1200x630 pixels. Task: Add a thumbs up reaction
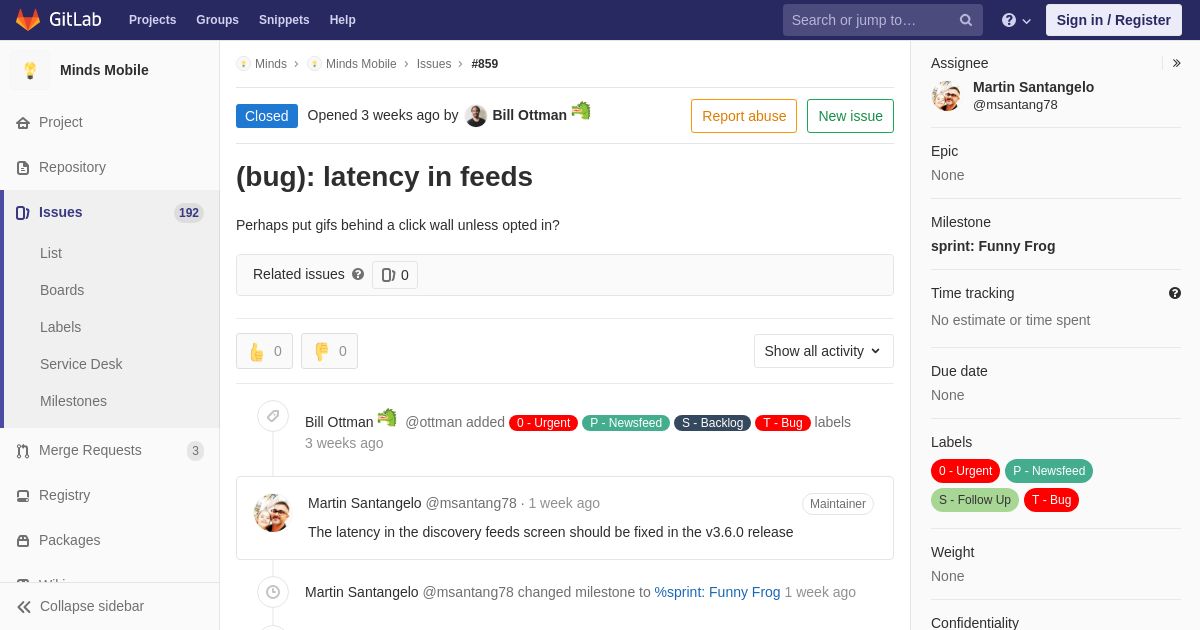click(265, 351)
